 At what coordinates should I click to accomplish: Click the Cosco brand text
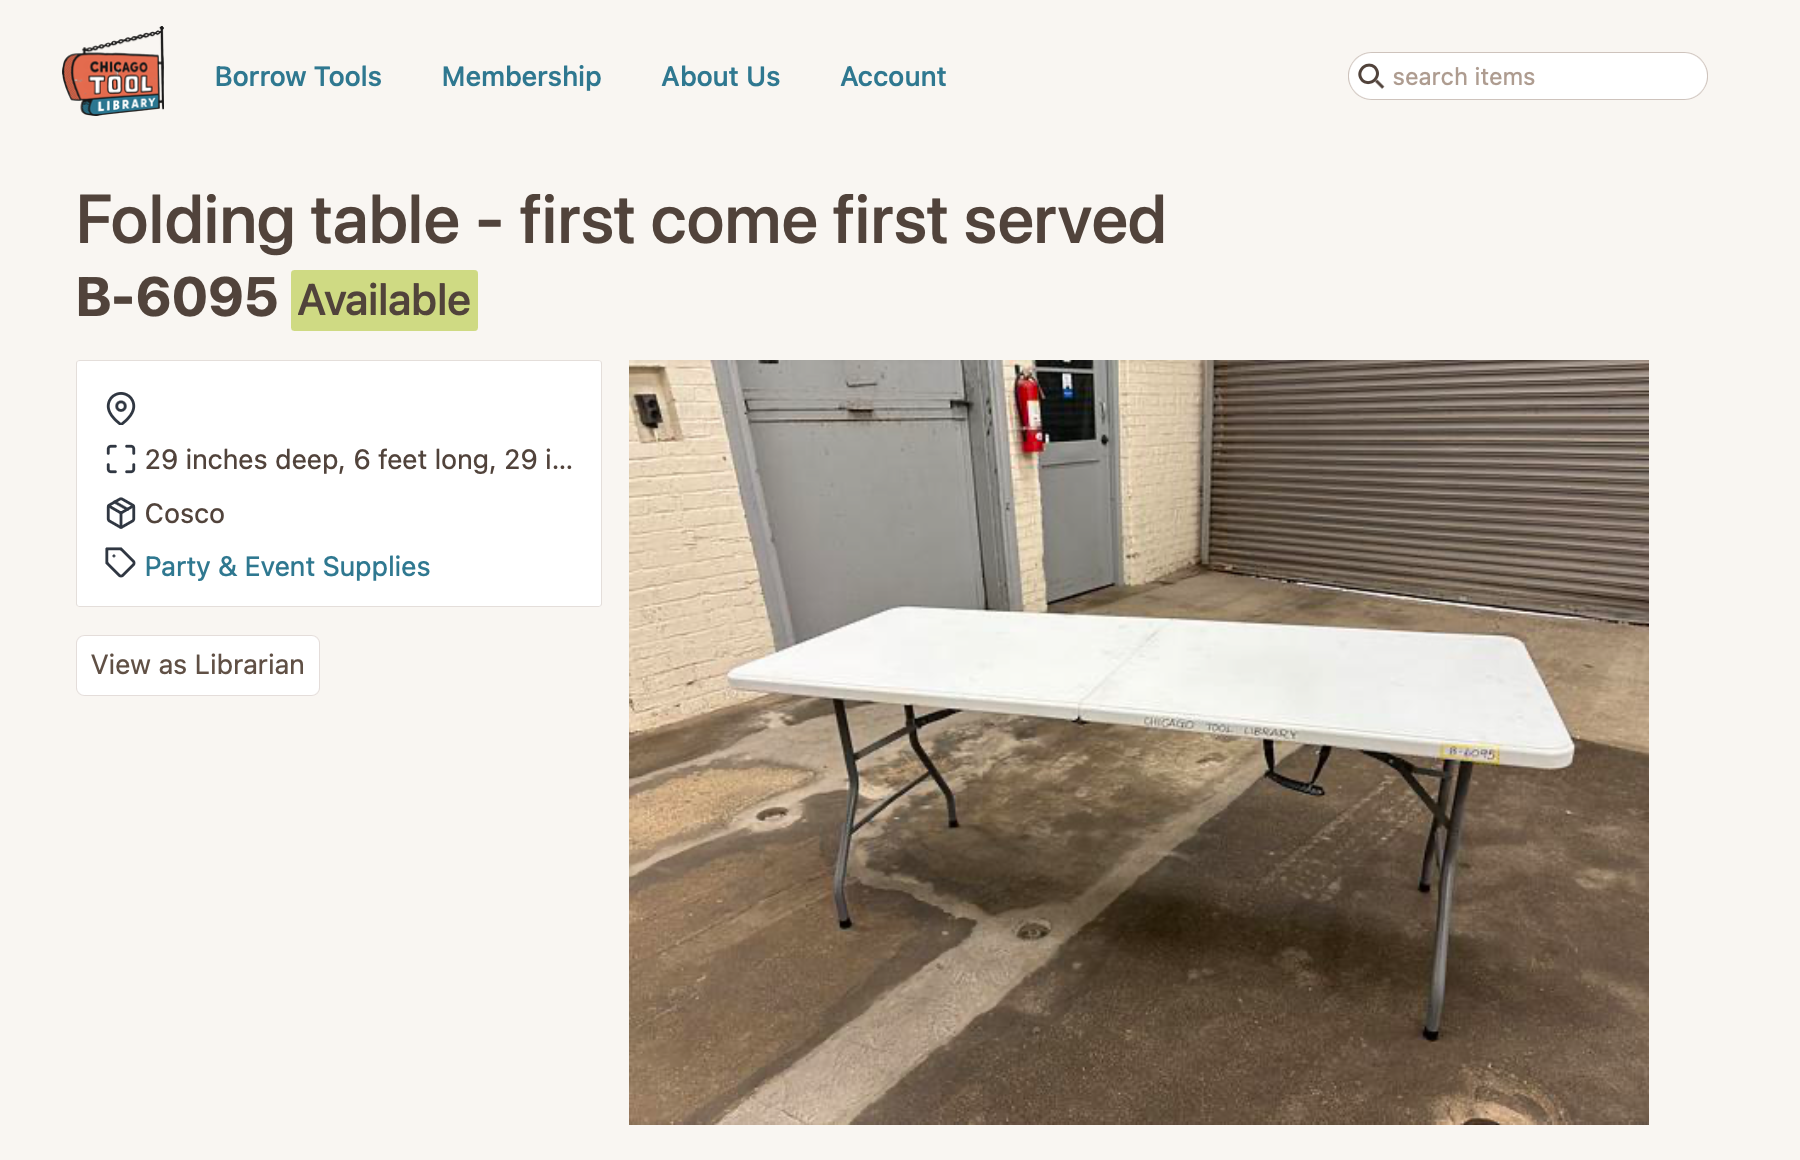[185, 513]
